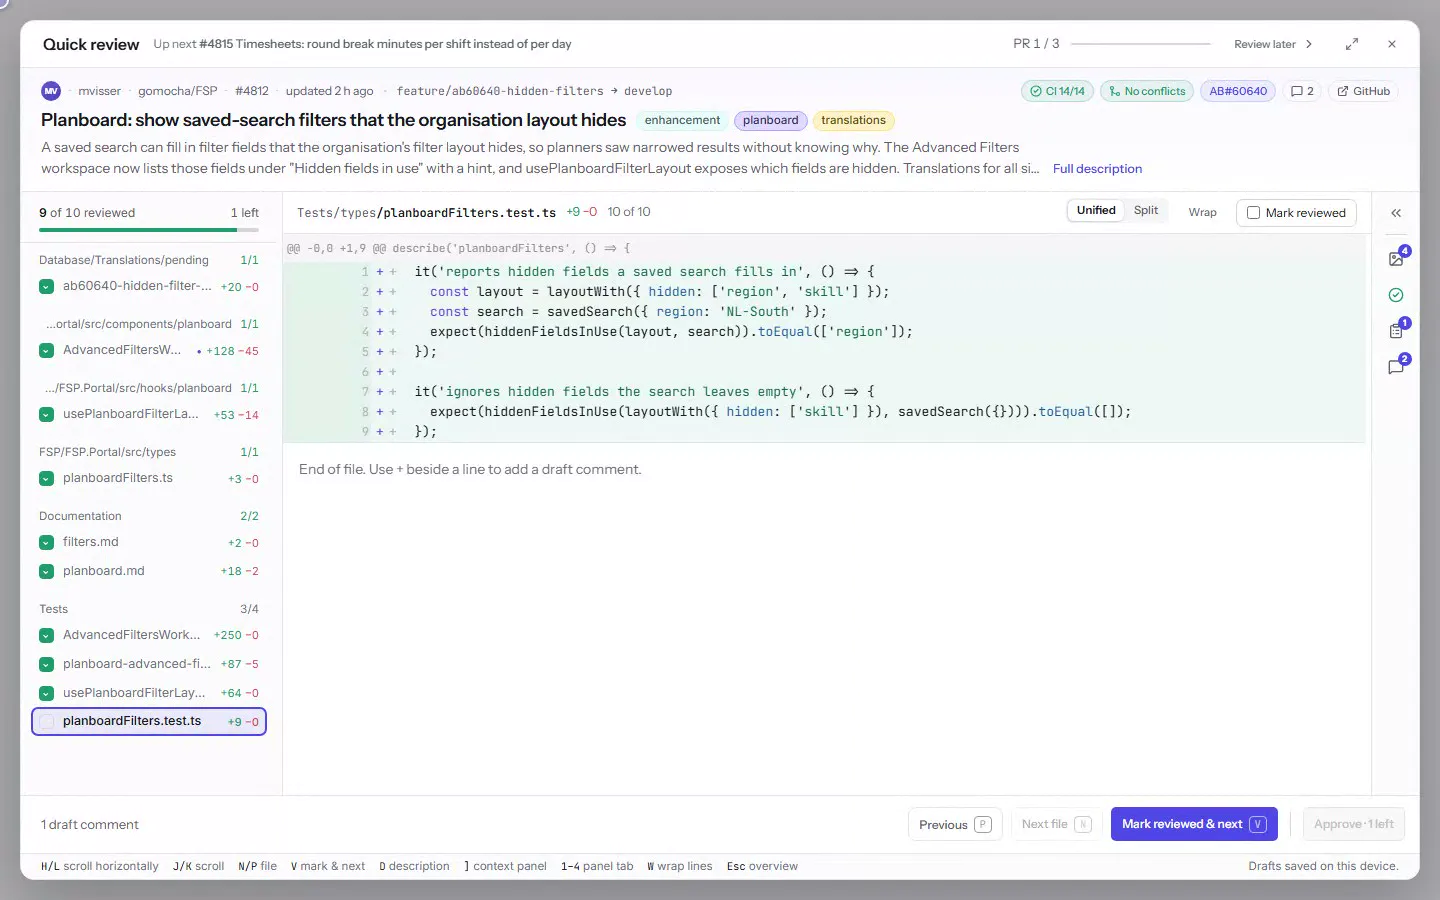1440x900 pixels.
Task: Open the Full description link
Action: pos(1097,169)
